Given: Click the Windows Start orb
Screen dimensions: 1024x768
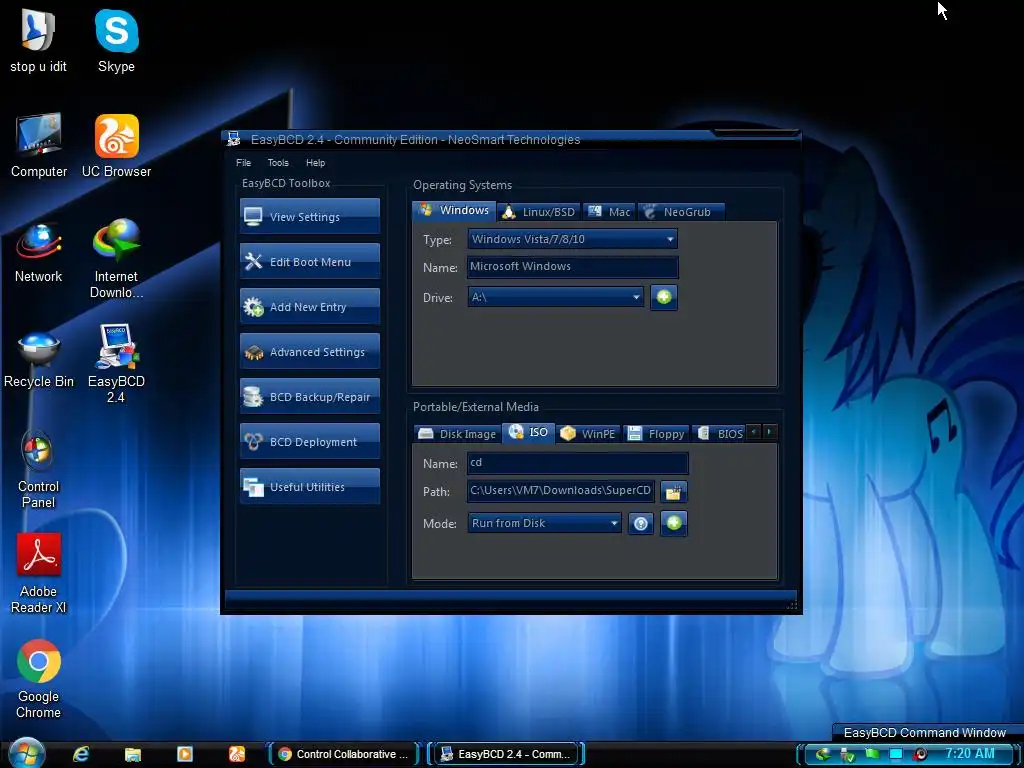Looking at the screenshot, I should tap(26, 754).
